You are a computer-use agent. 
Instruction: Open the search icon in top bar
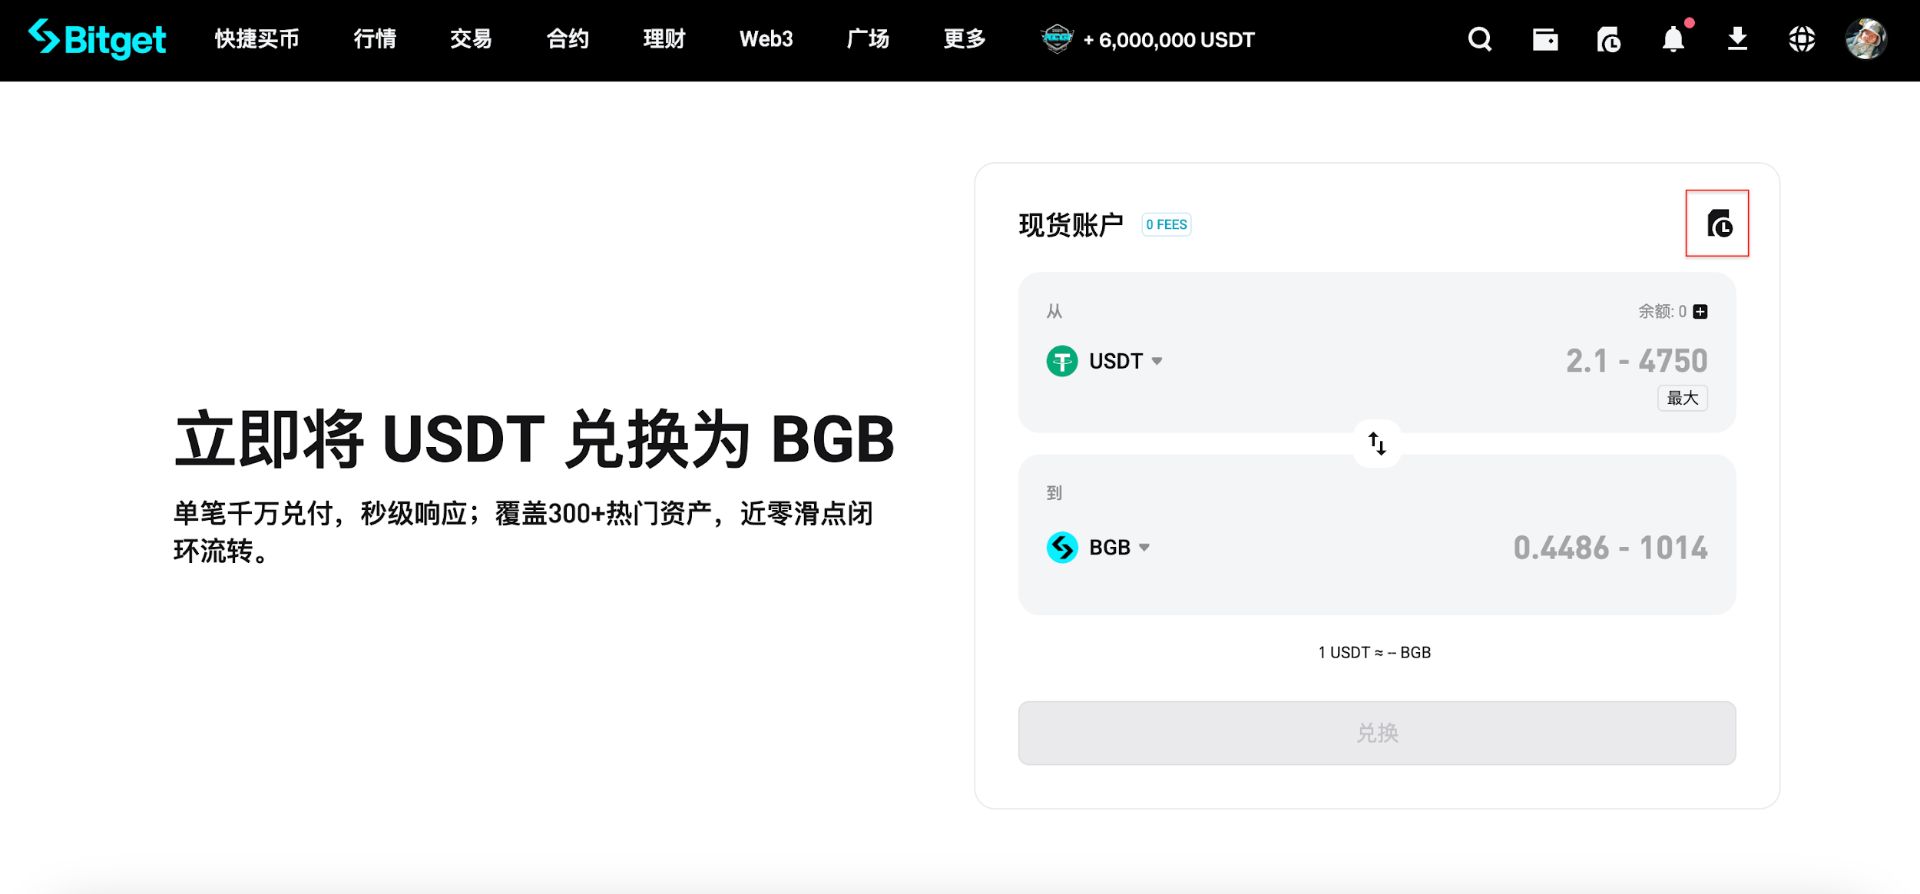click(x=1480, y=39)
